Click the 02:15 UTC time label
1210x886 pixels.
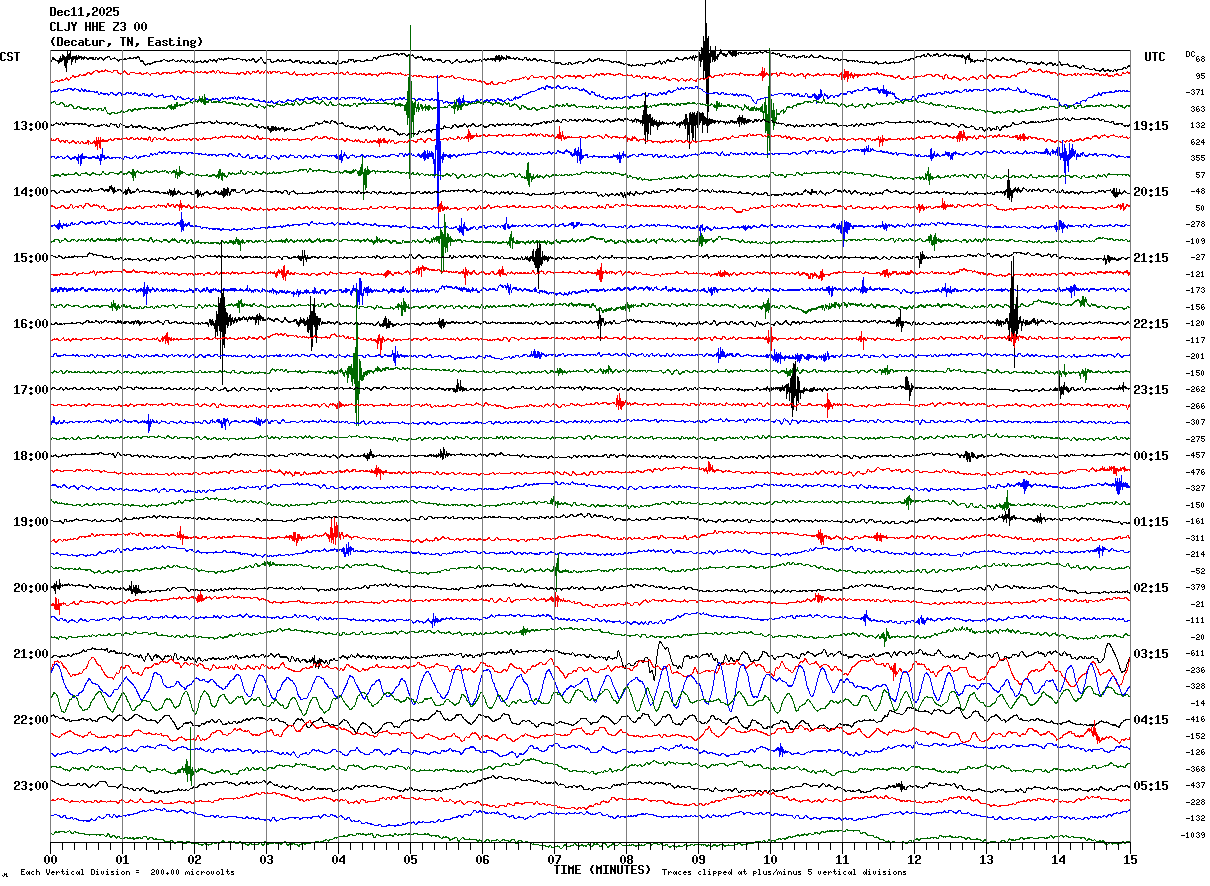[1151, 588]
